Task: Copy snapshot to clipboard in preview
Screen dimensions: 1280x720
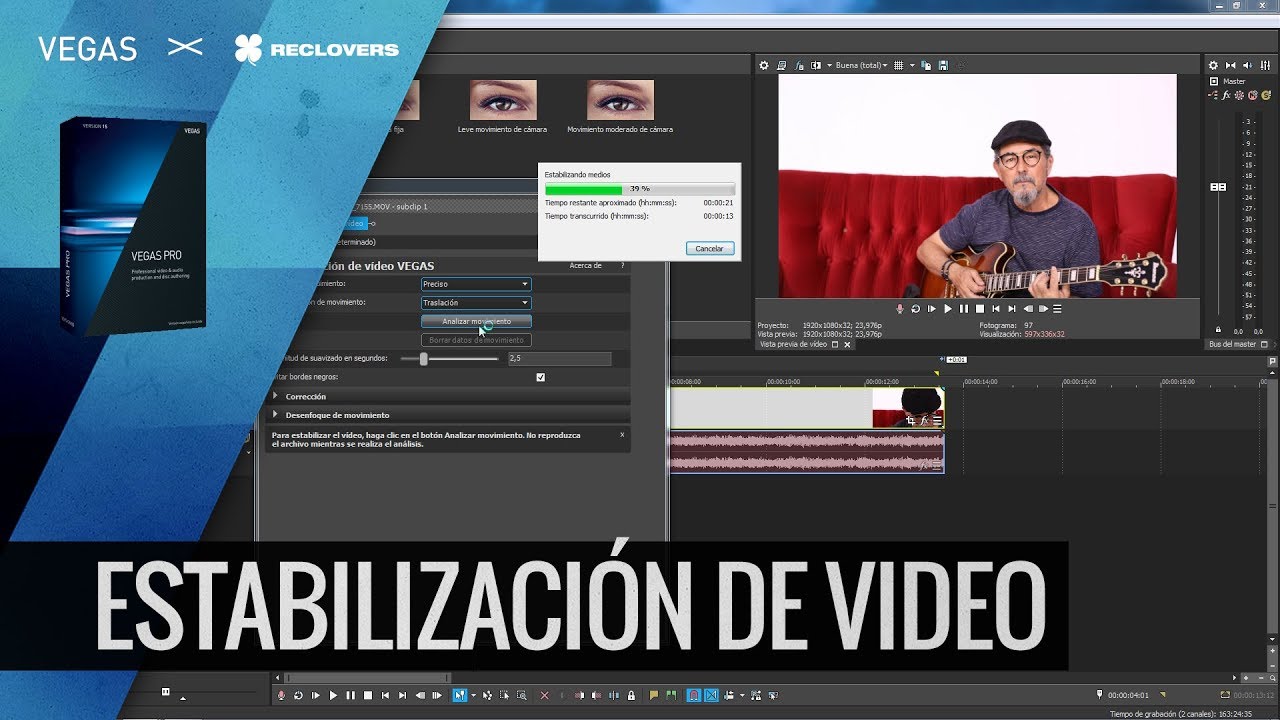Action: (926, 66)
